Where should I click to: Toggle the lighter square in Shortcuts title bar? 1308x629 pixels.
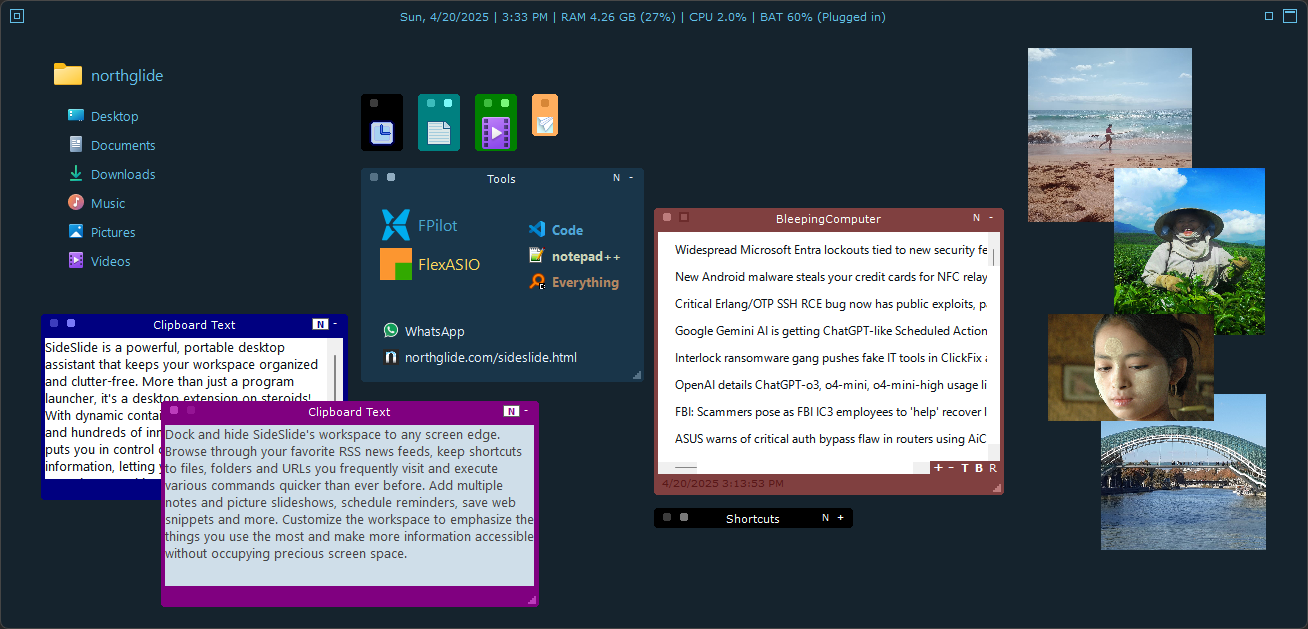(684, 517)
